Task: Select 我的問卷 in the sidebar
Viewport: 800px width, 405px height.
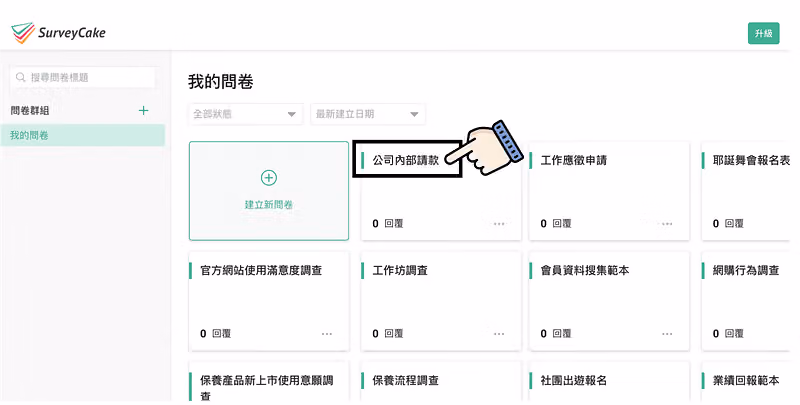Action: tap(83, 135)
